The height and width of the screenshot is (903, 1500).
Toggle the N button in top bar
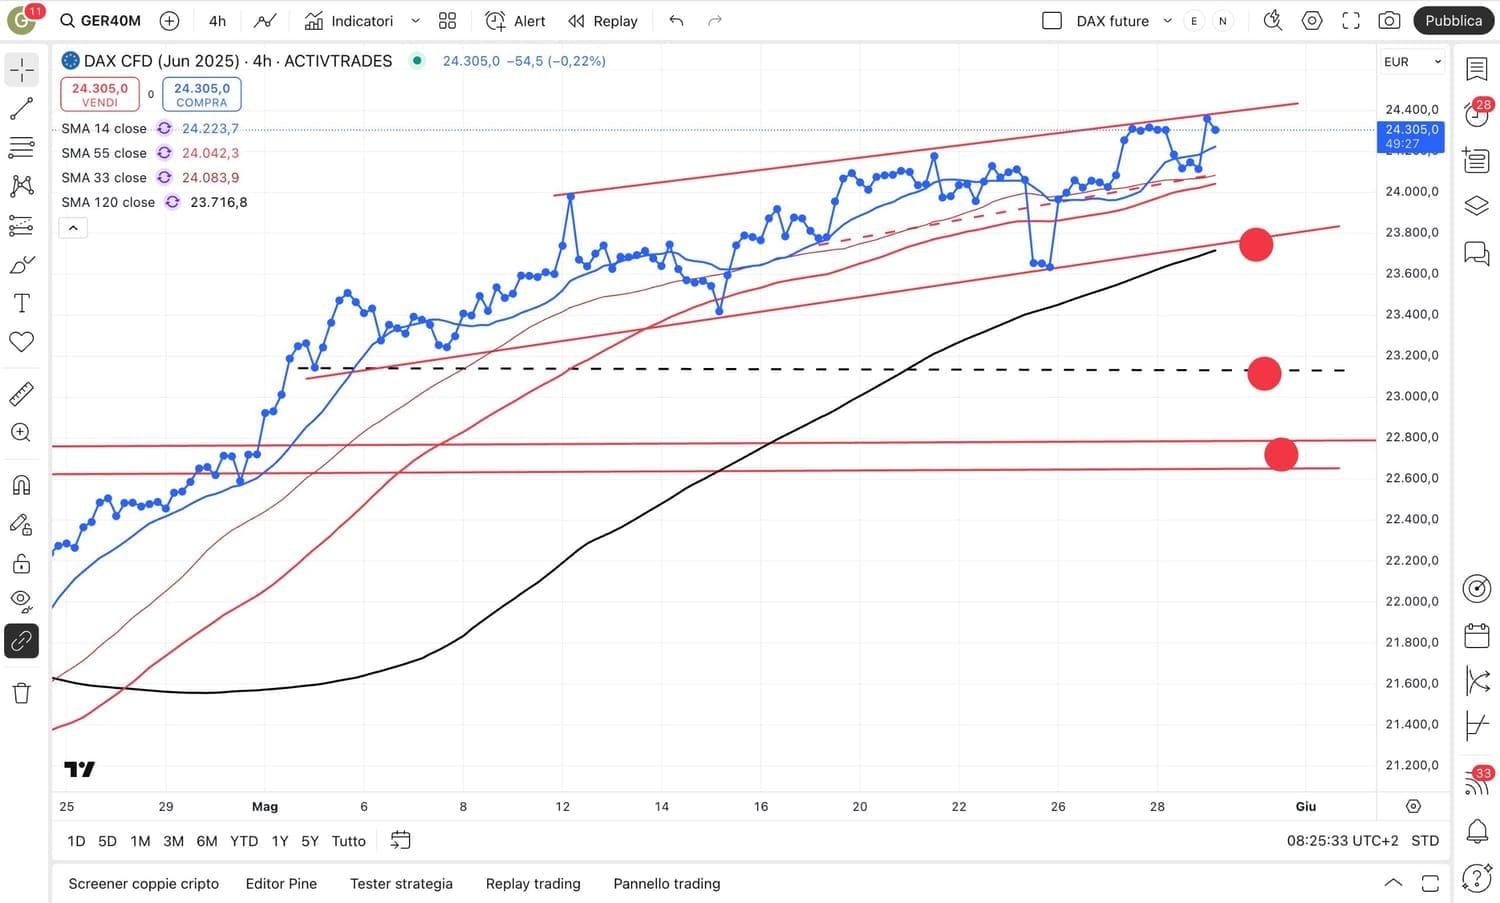[x=1223, y=21]
